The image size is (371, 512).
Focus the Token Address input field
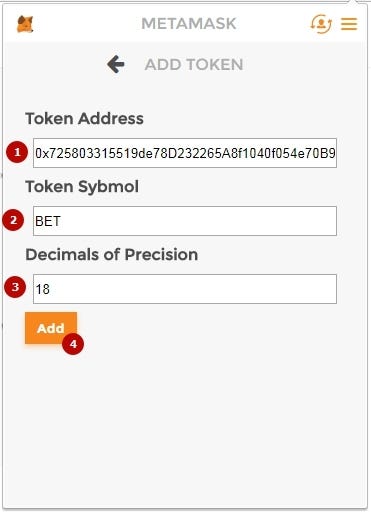point(185,153)
